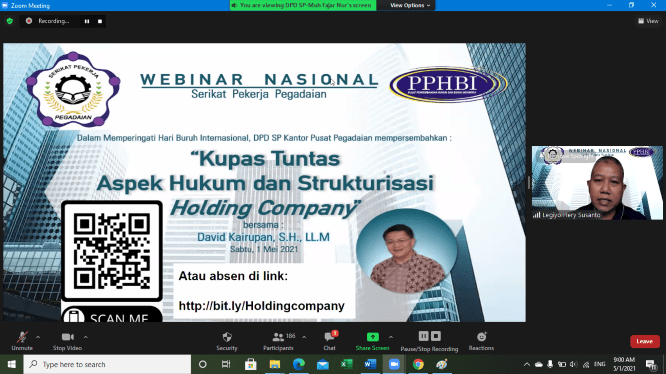Open the View layout button

(648, 21)
